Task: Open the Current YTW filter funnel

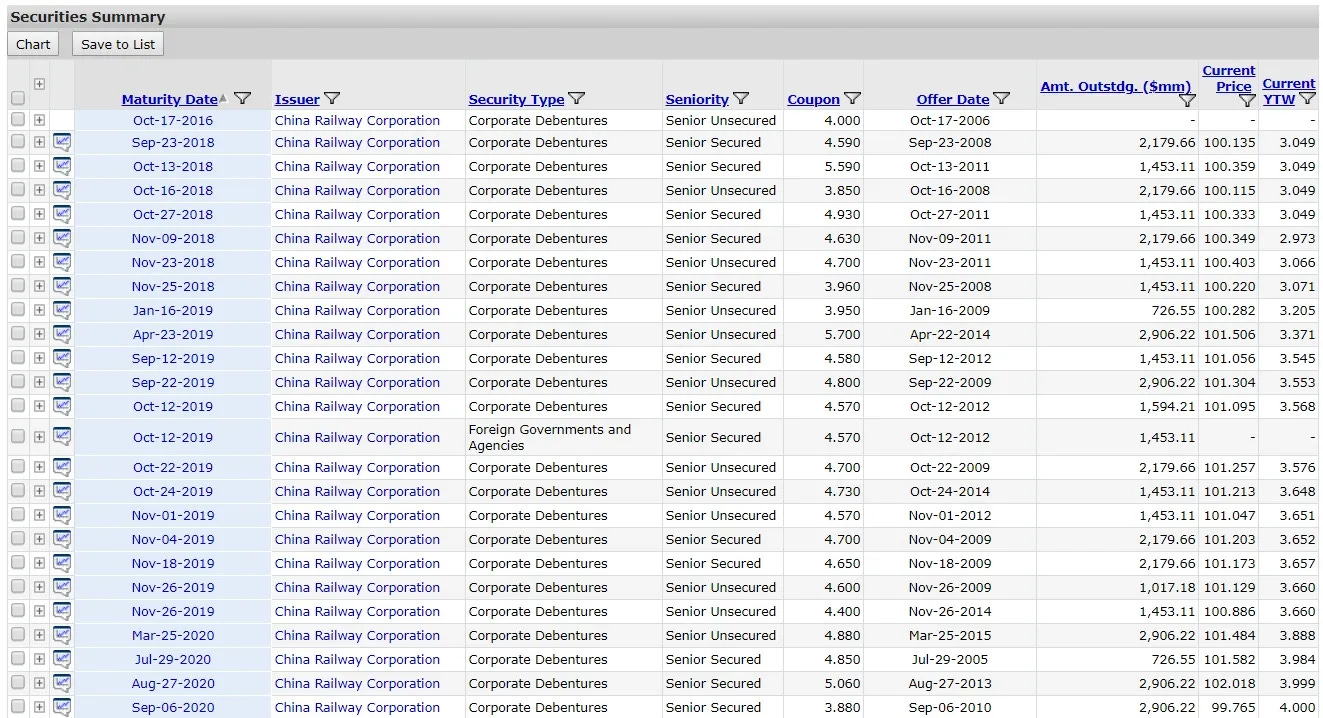Action: [x=1307, y=98]
